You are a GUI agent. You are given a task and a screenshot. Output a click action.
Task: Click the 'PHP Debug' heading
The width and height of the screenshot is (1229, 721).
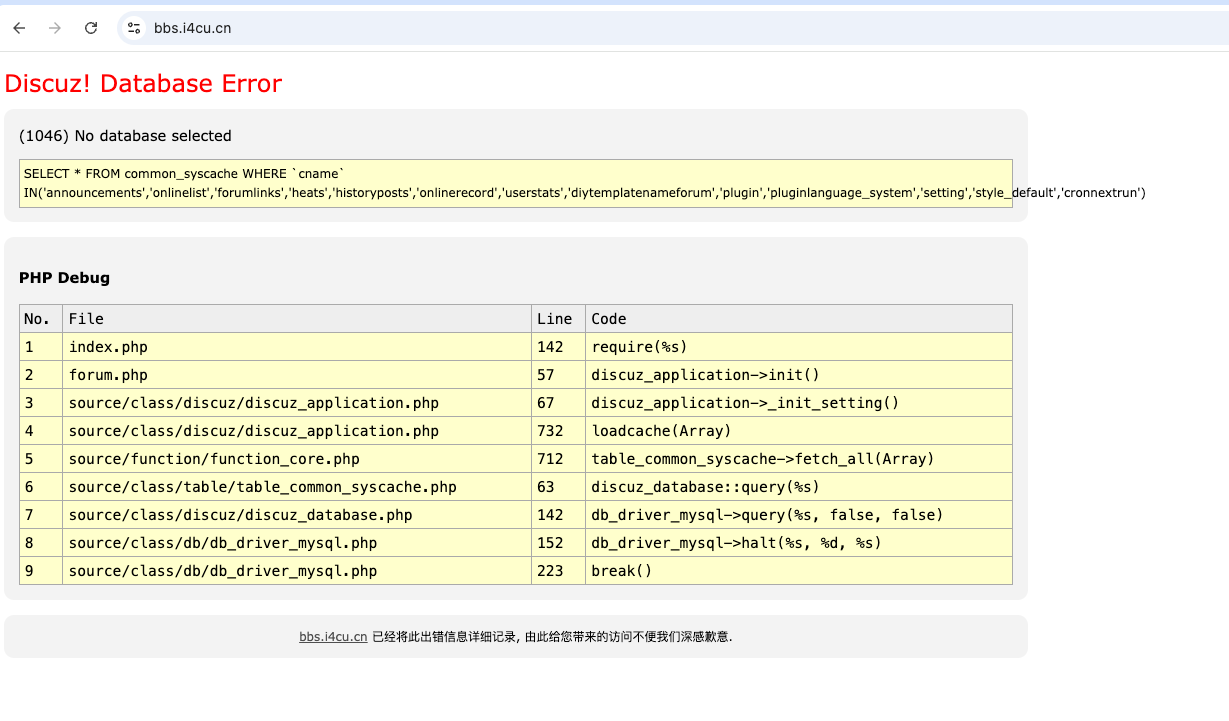tap(64, 278)
